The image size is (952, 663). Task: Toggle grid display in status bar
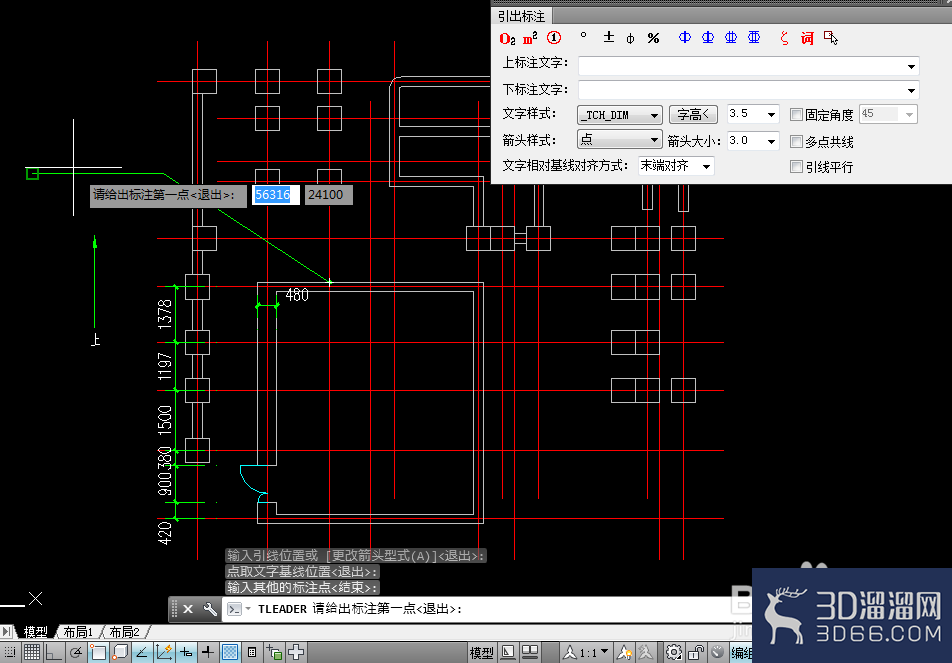coord(32,652)
